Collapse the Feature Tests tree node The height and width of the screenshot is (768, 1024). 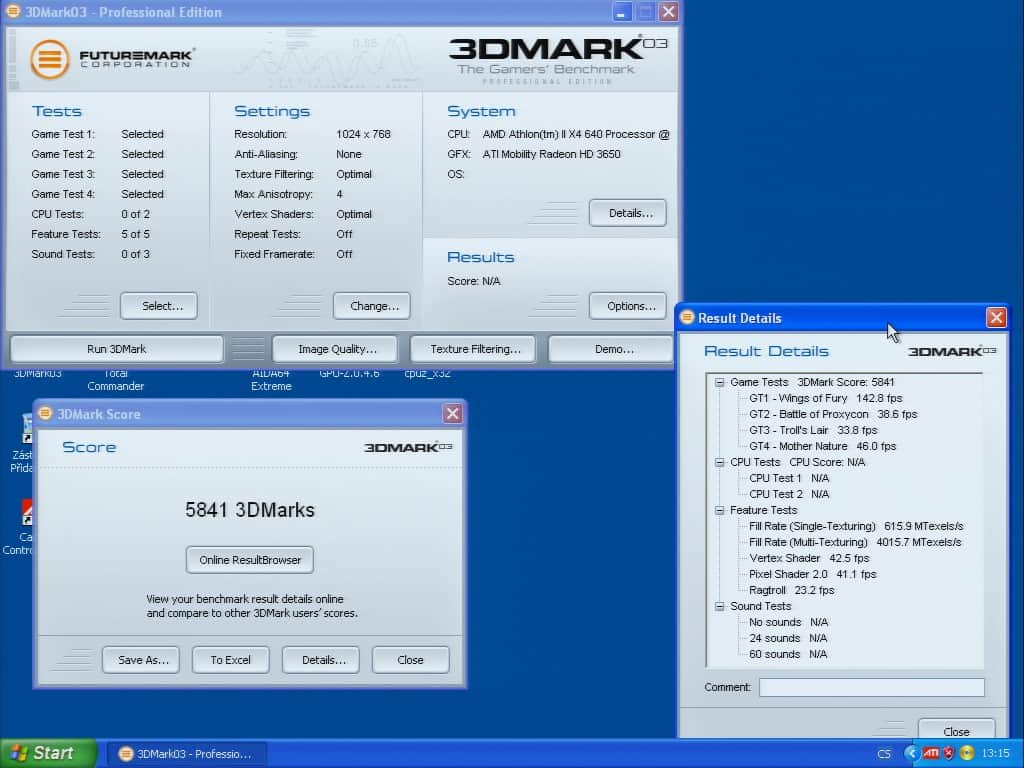click(x=719, y=510)
